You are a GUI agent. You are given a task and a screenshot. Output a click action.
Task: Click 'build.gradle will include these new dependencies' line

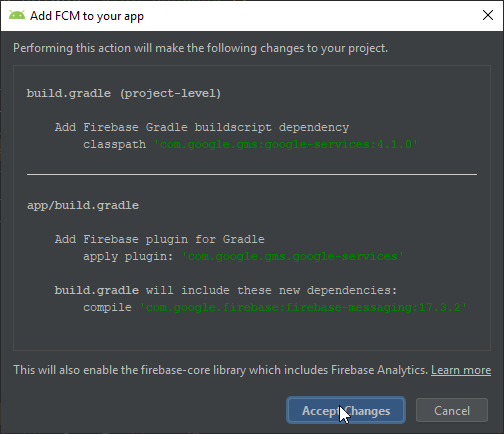point(226,290)
